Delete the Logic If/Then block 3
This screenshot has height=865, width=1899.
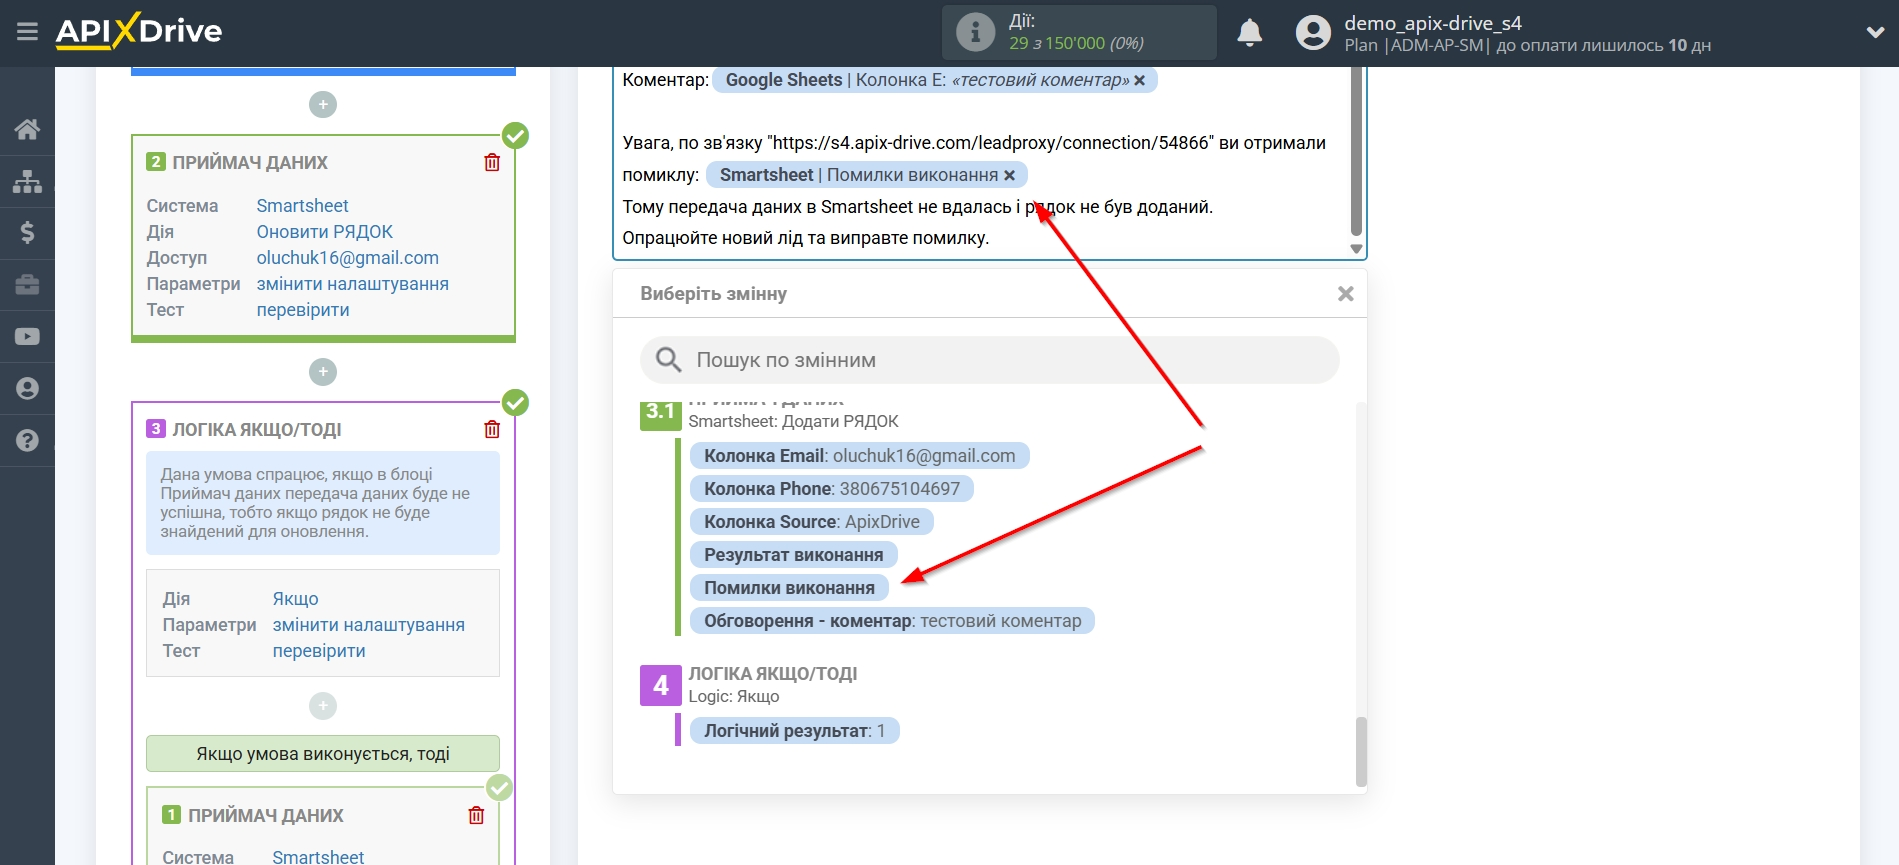coord(492,429)
